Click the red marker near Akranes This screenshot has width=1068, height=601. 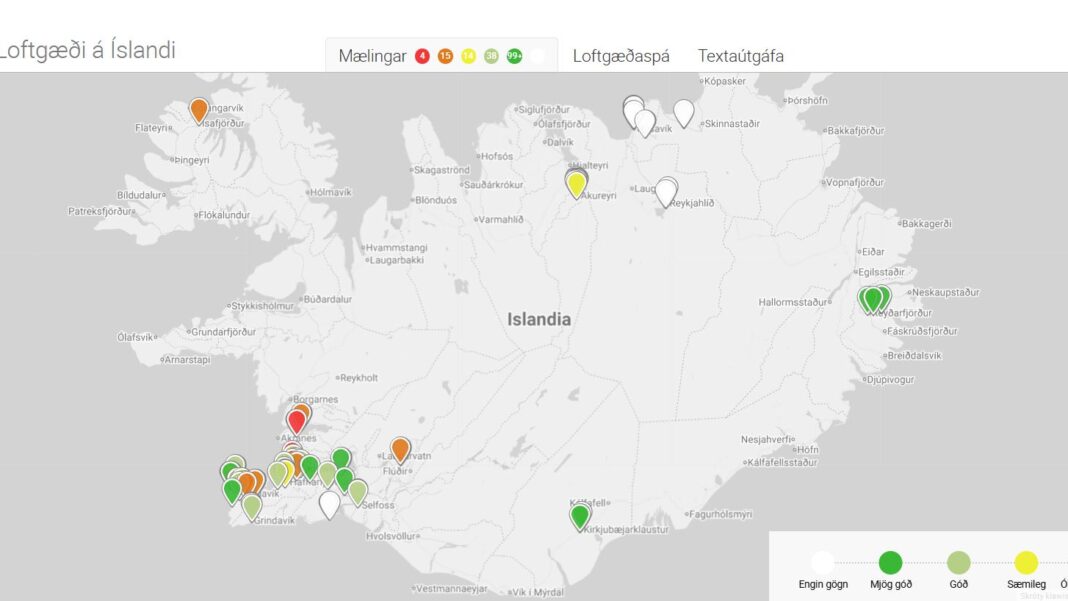coord(296,421)
